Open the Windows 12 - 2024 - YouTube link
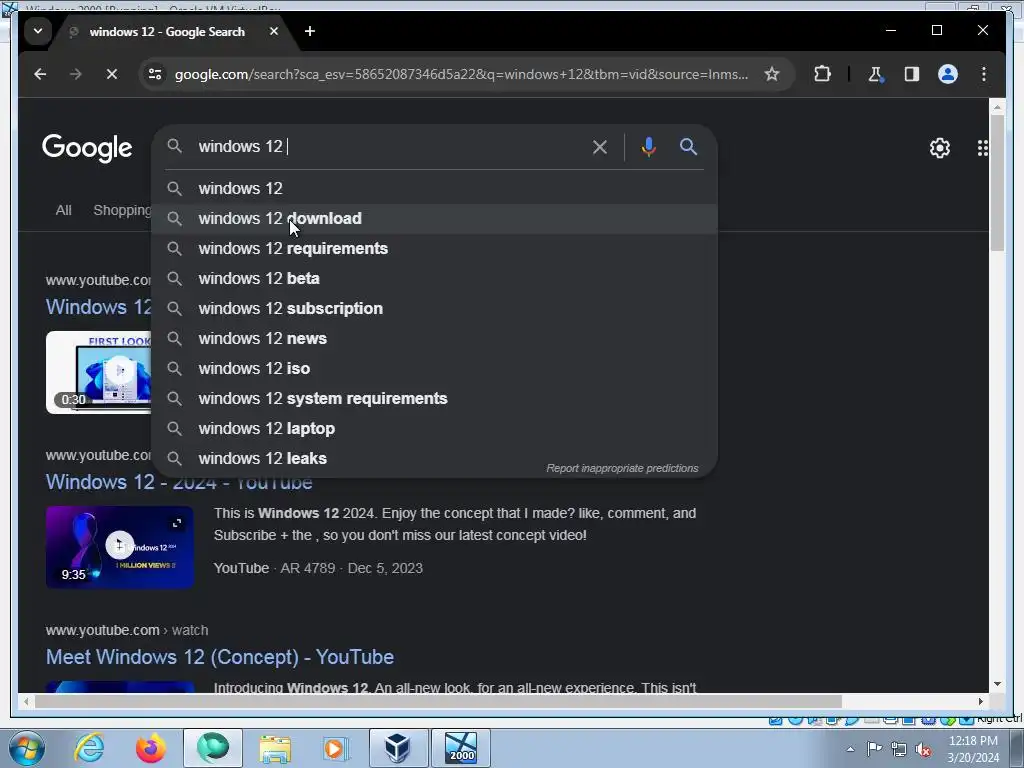 (x=179, y=482)
